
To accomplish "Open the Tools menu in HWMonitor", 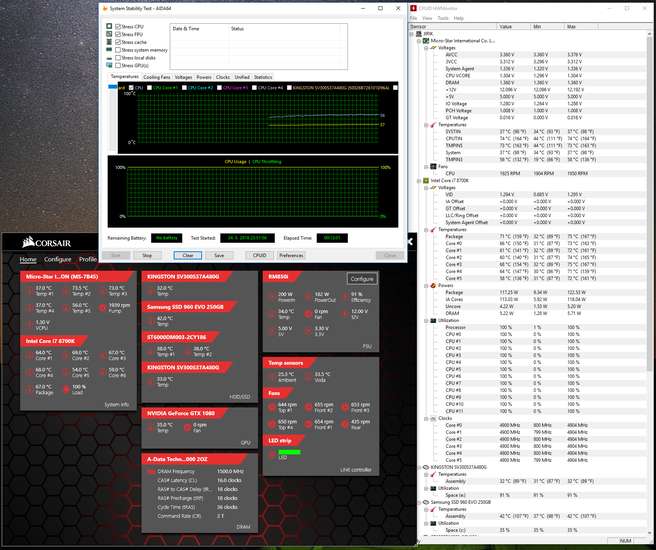I will coord(443,18).
